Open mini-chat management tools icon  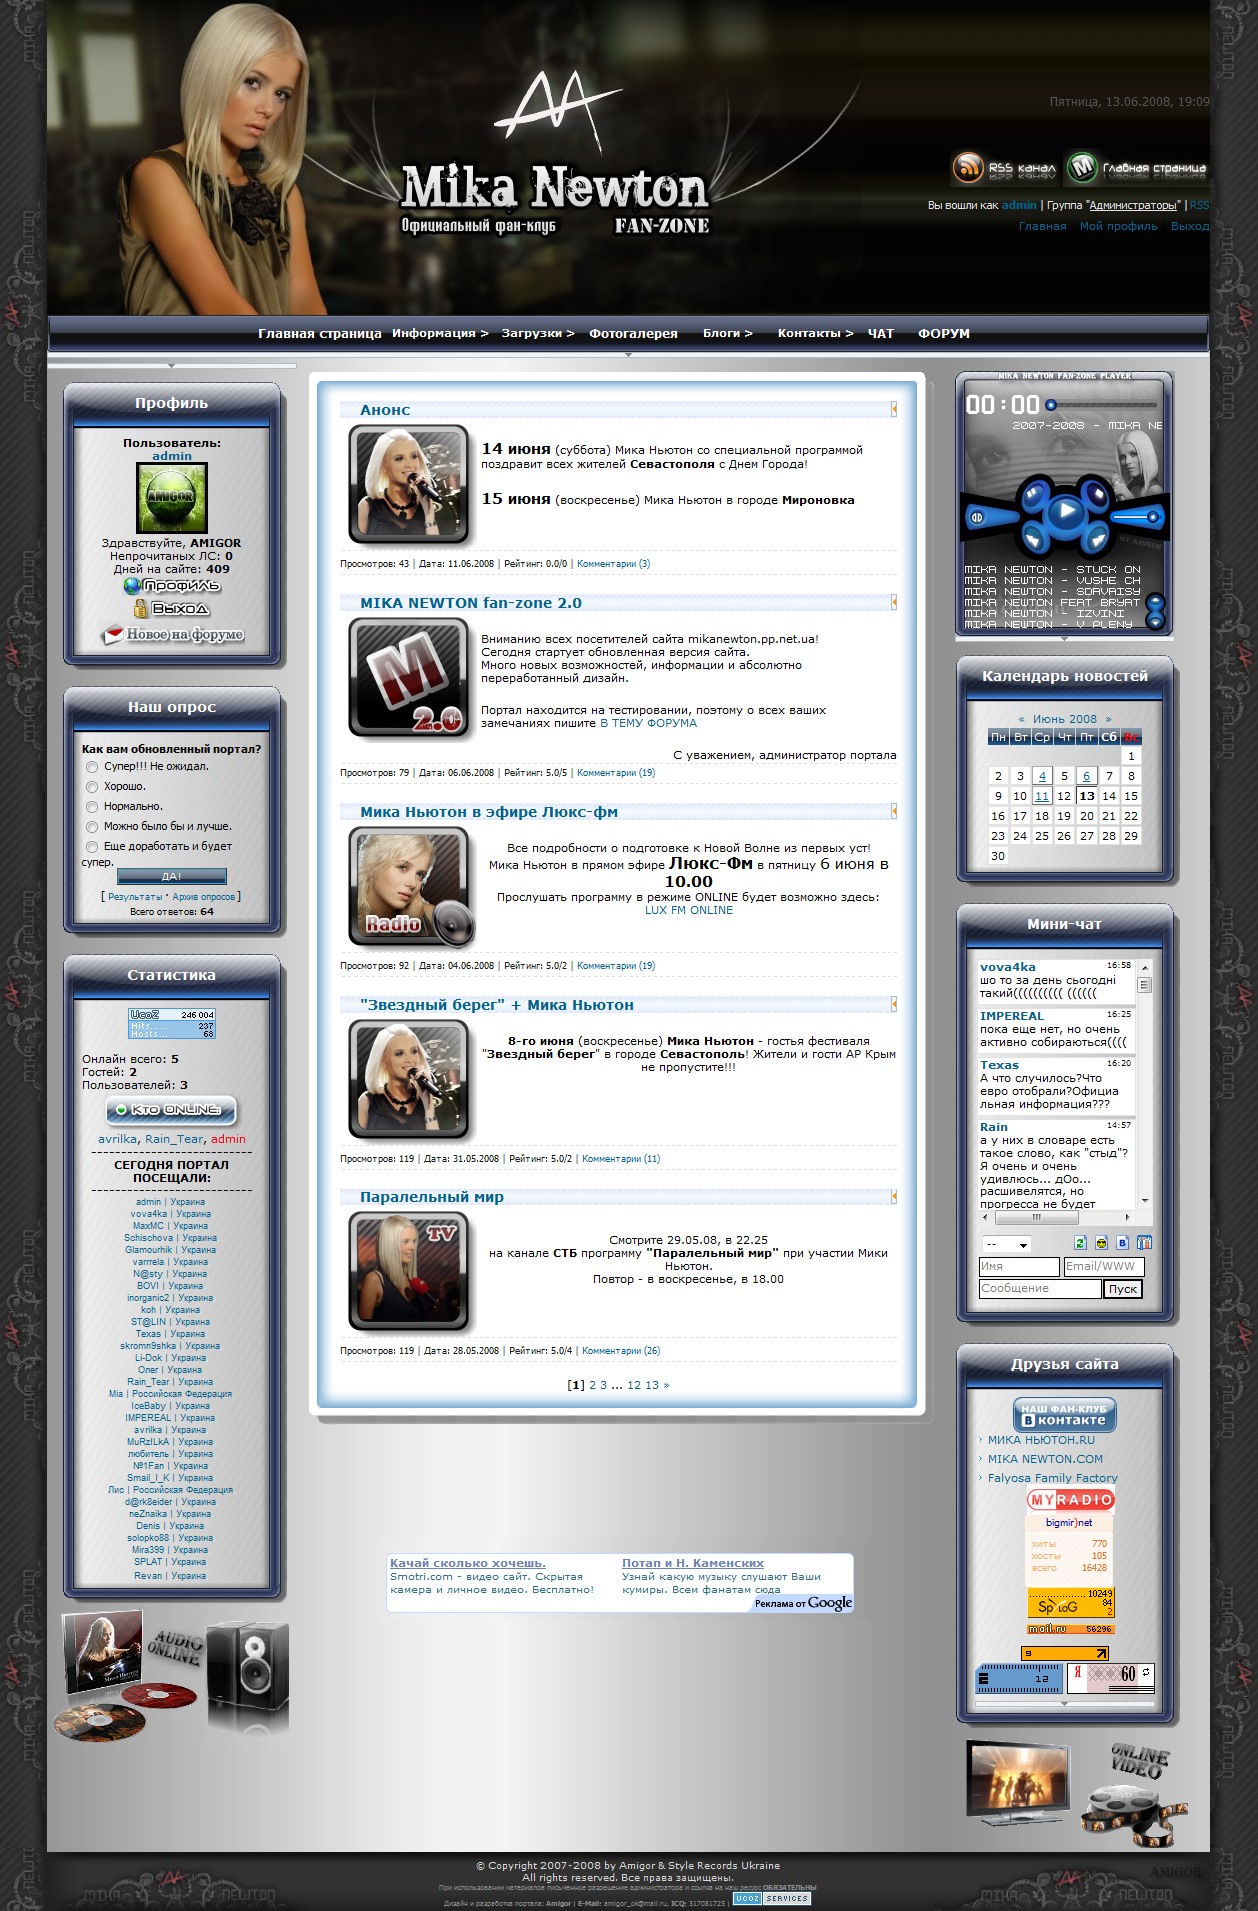1144,1242
